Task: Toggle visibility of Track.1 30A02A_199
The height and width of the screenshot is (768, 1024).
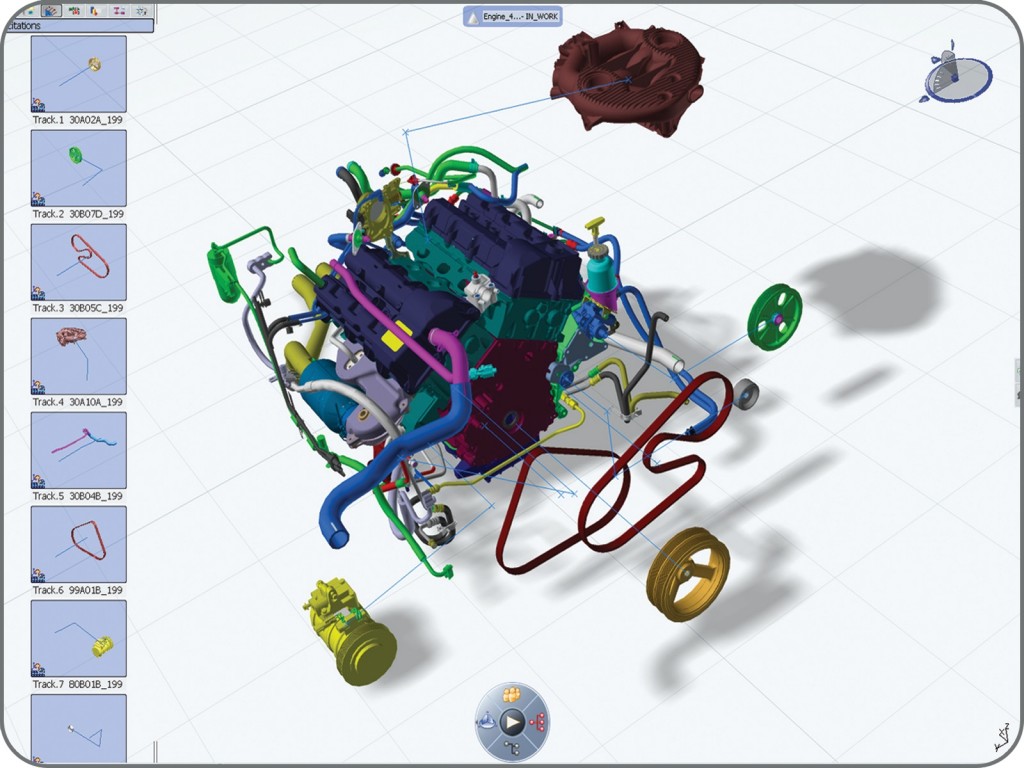Action: coord(79,75)
